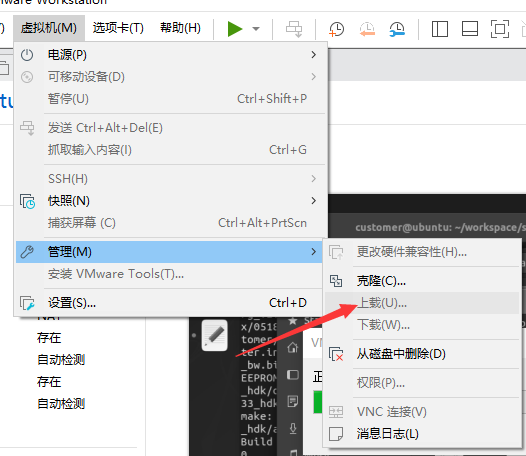Click the send Ctrl+Alt+Del toolbar icon
526x456 pixels.
(x=294, y=29)
